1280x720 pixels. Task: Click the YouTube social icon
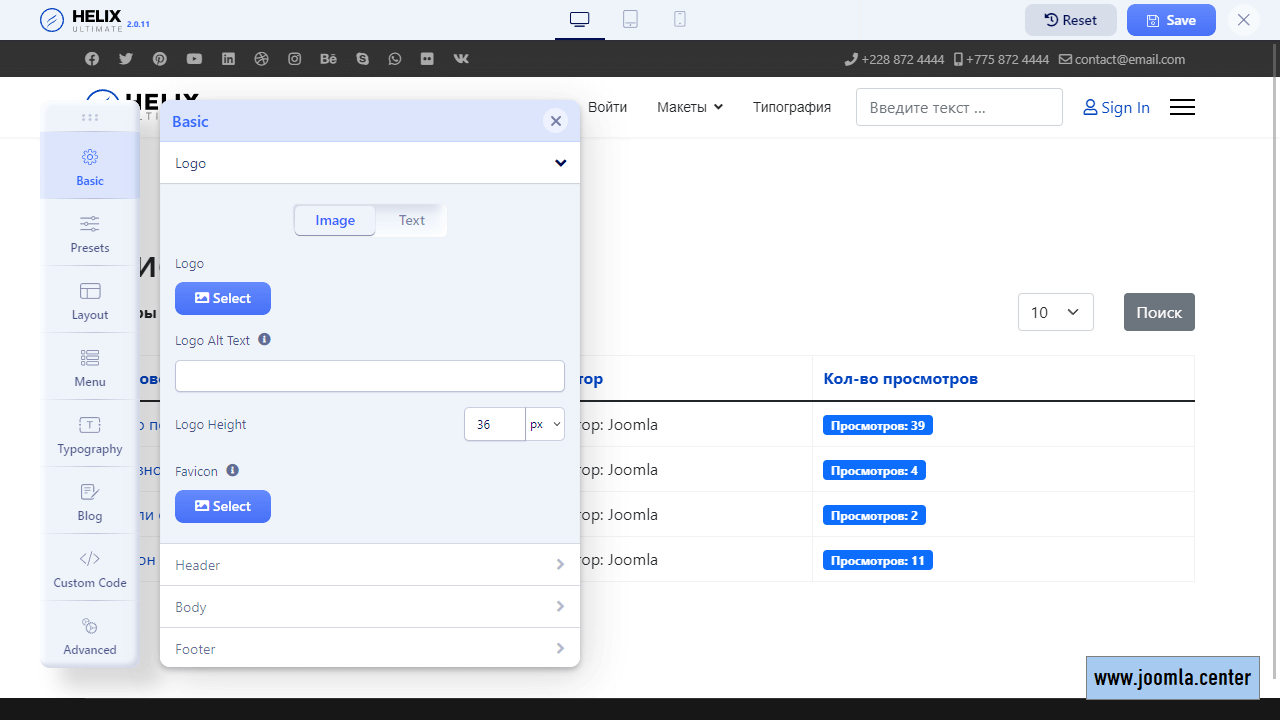click(194, 59)
